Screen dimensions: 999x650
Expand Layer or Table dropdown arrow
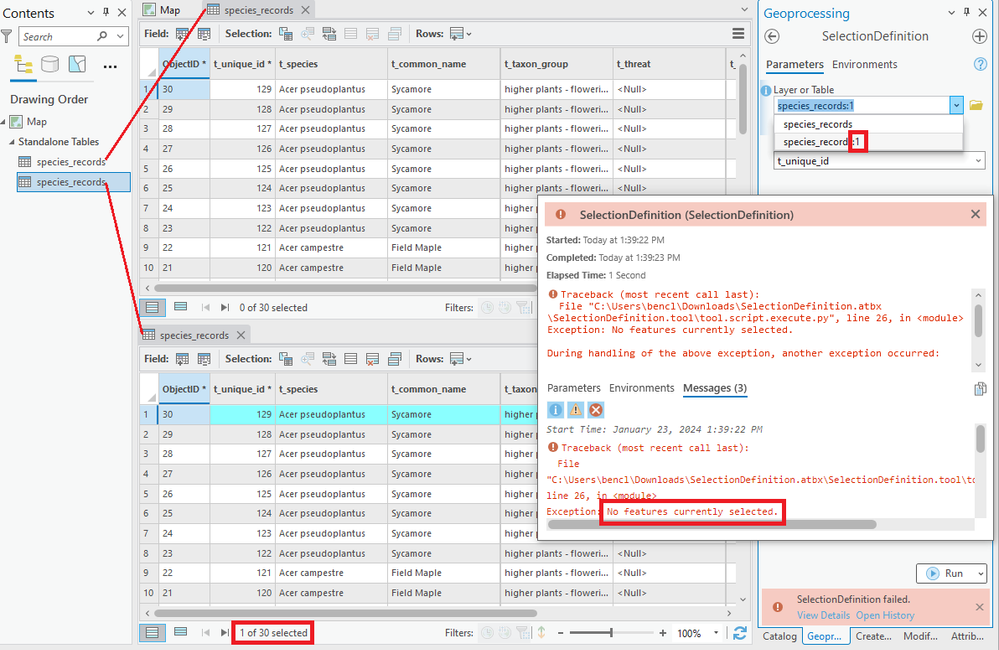[x=956, y=106]
